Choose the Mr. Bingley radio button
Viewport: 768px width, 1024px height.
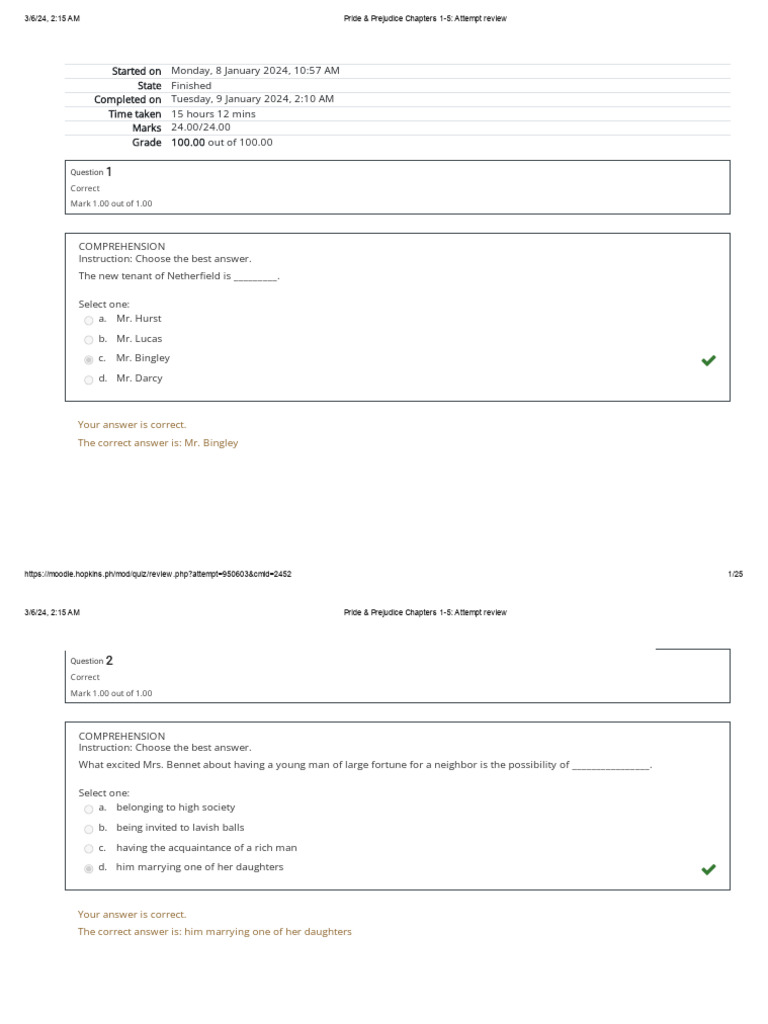coord(89,359)
